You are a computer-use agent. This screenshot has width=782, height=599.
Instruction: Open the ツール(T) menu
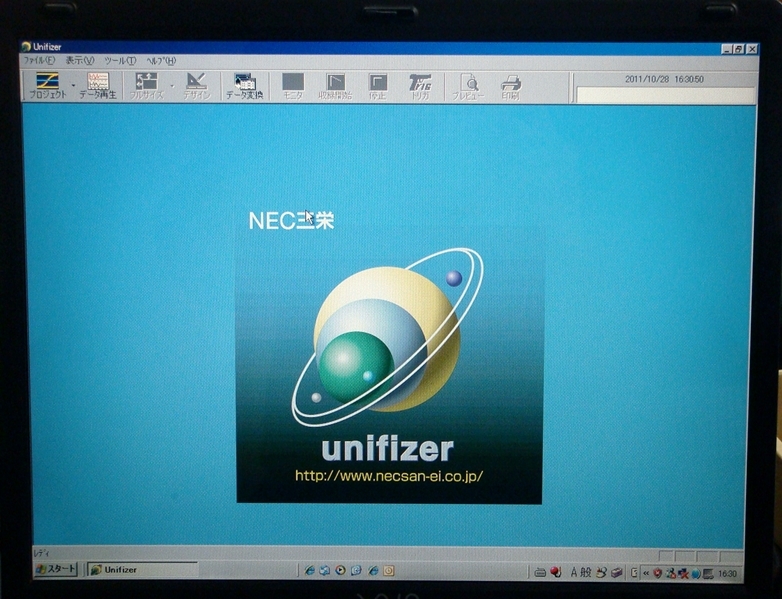120,60
